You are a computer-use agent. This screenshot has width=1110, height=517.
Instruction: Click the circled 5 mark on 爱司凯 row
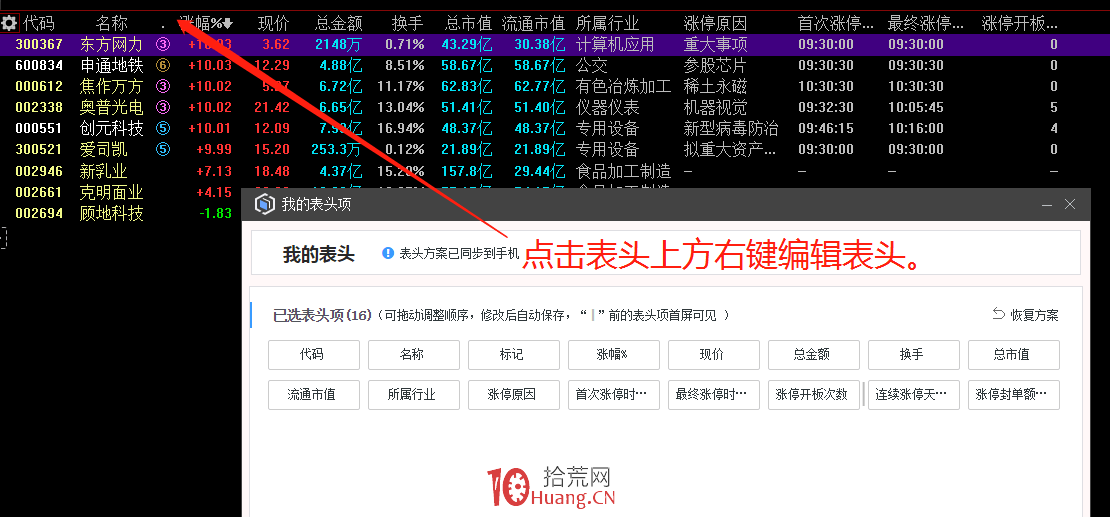pos(163,149)
